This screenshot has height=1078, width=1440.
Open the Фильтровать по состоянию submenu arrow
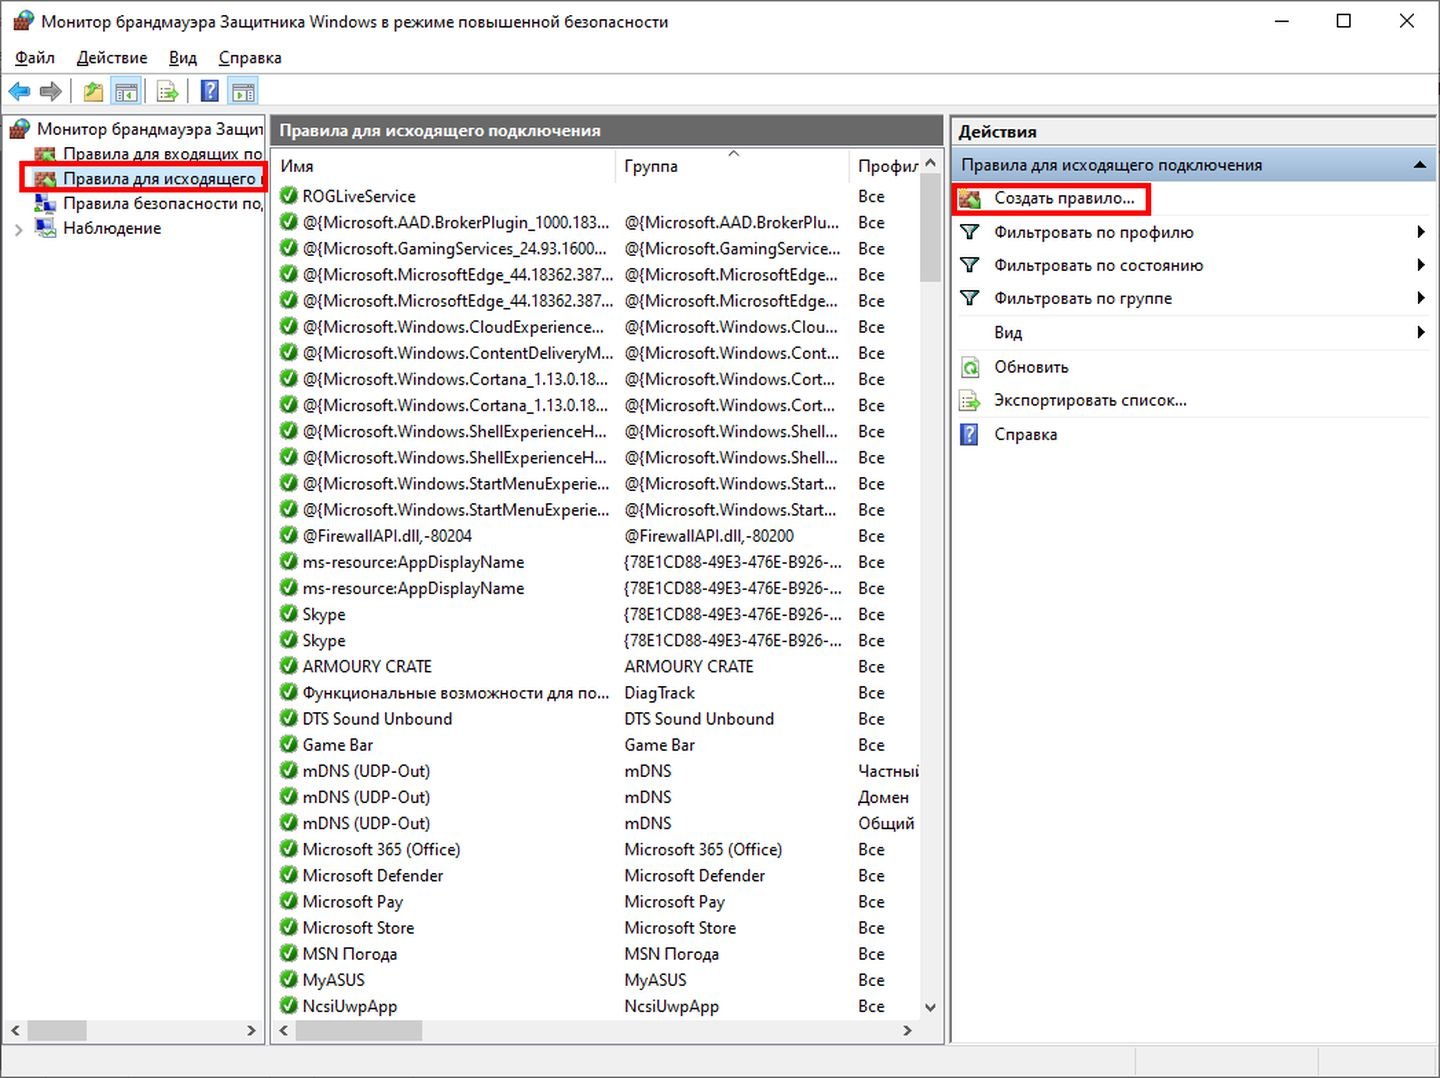coord(1420,265)
